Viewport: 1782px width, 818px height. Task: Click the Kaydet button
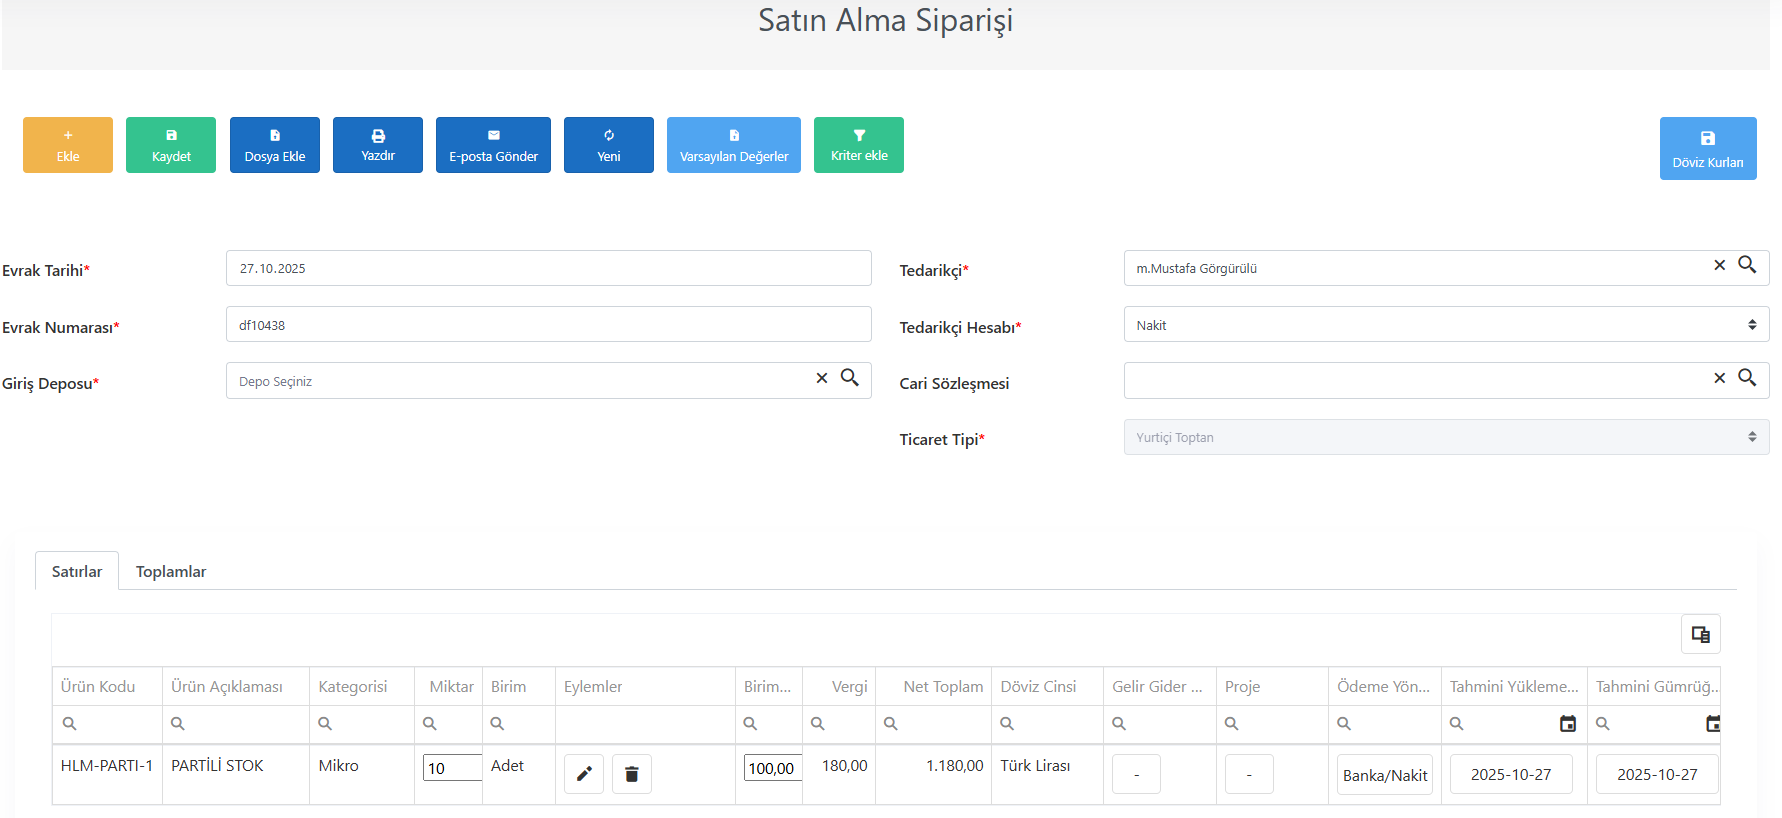(x=171, y=145)
